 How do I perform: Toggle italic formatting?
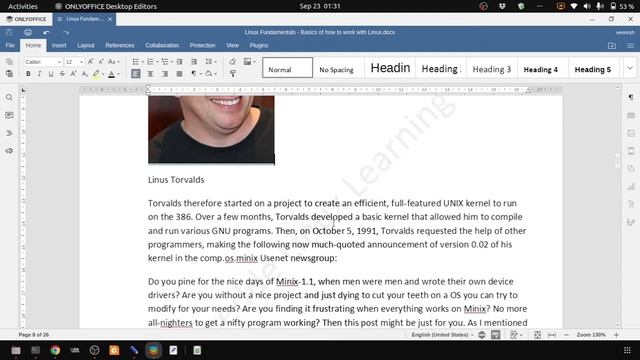[x=39, y=74]
